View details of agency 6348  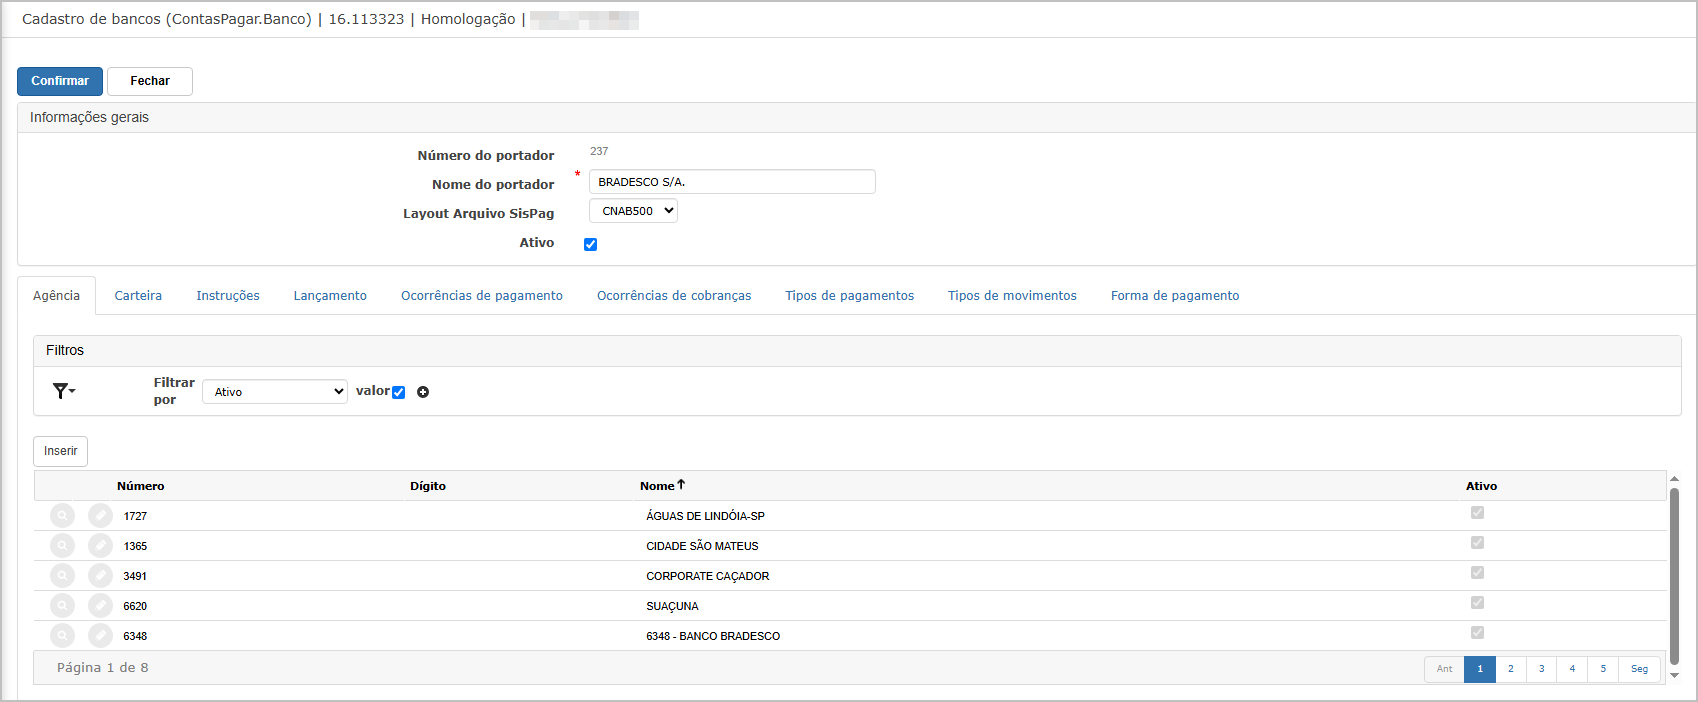click(62, 636)
